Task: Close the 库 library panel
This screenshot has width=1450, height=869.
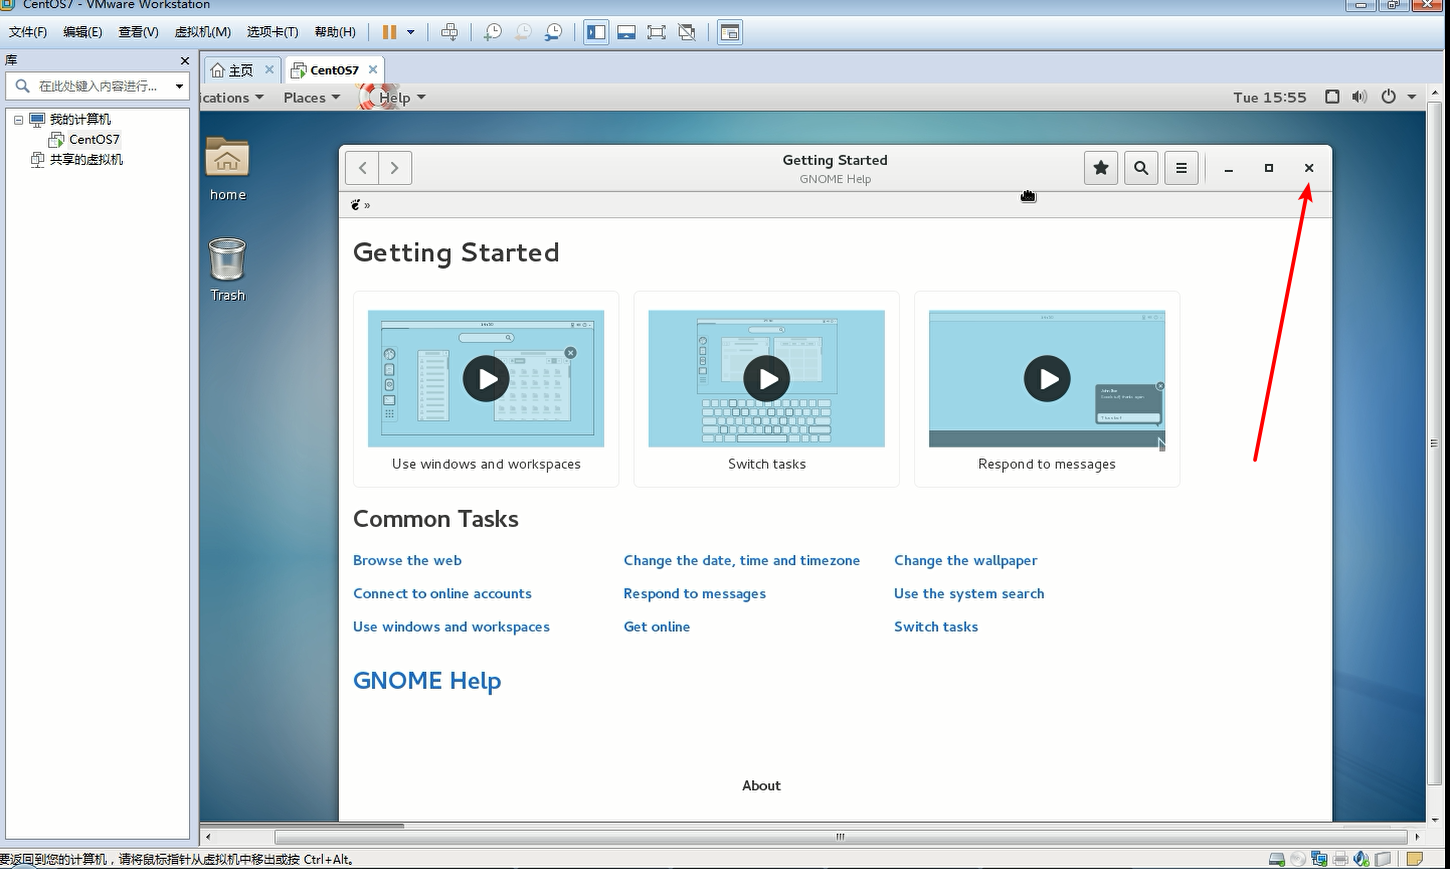Action: [184, 61]
